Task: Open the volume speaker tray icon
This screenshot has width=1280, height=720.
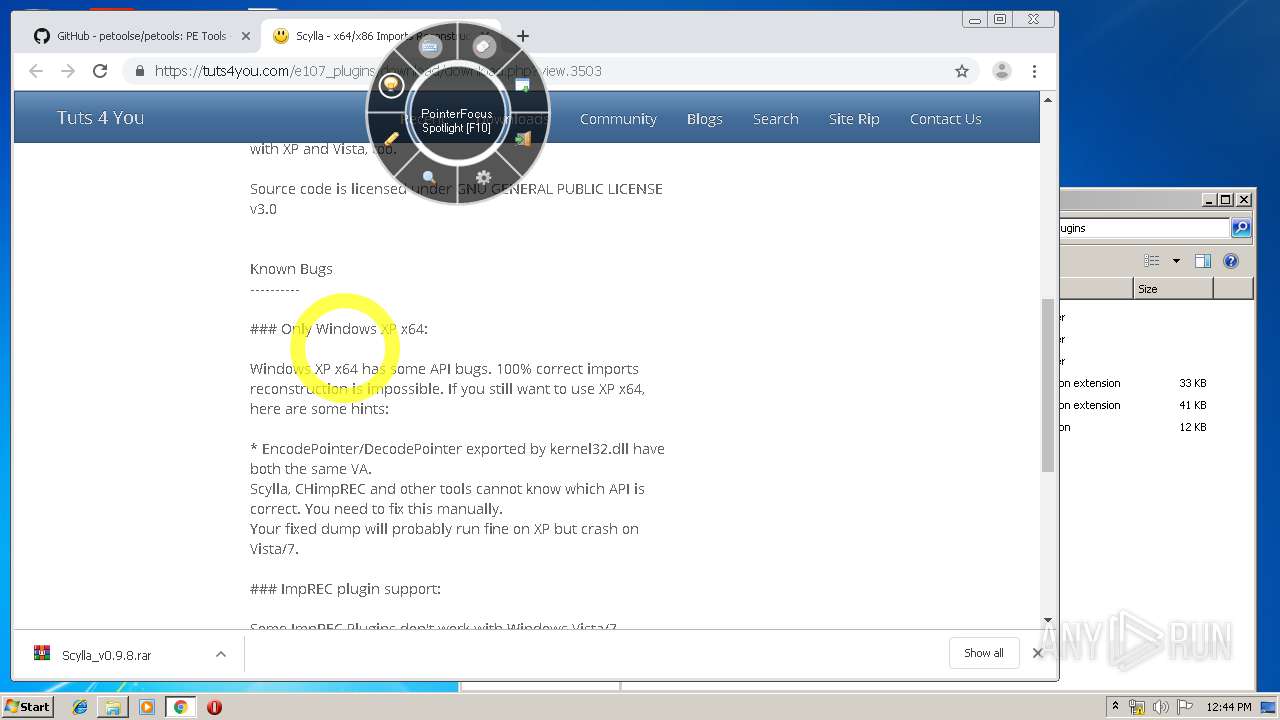Action: point(1162,706)
